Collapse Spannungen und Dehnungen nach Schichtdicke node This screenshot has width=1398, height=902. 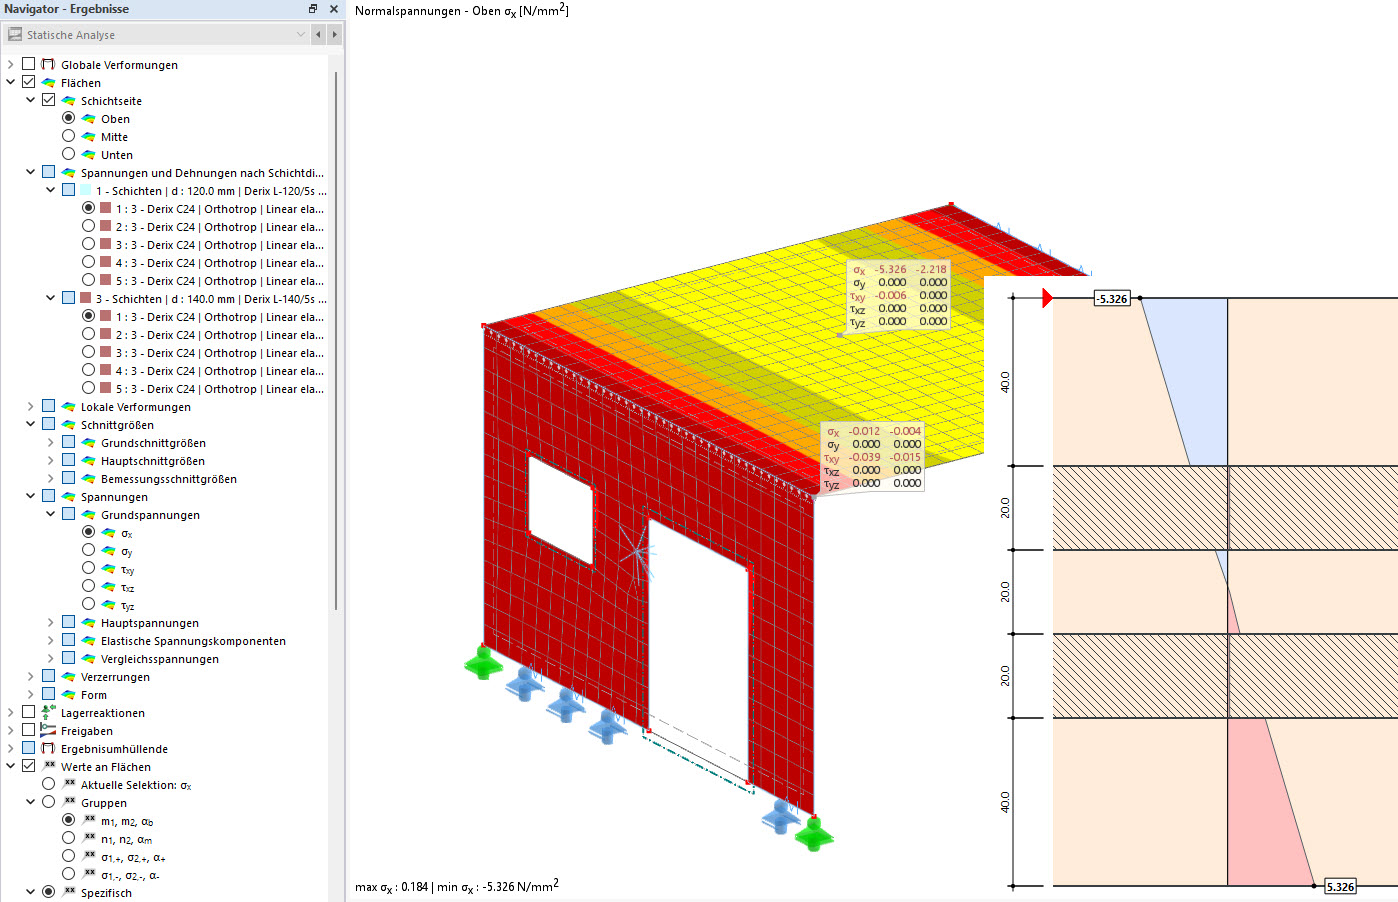coord(31,172)
